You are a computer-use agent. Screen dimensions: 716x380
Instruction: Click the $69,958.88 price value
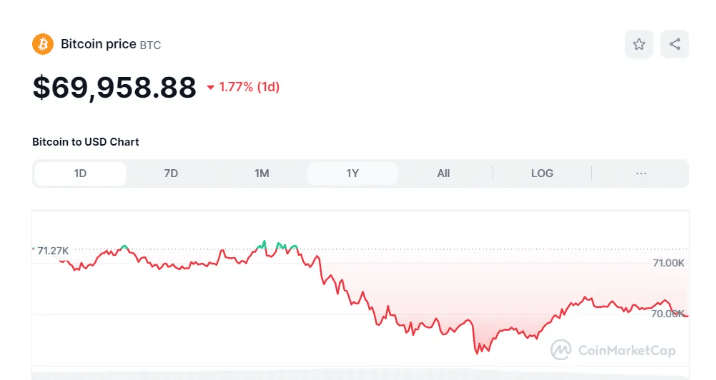tap(114, 87)
